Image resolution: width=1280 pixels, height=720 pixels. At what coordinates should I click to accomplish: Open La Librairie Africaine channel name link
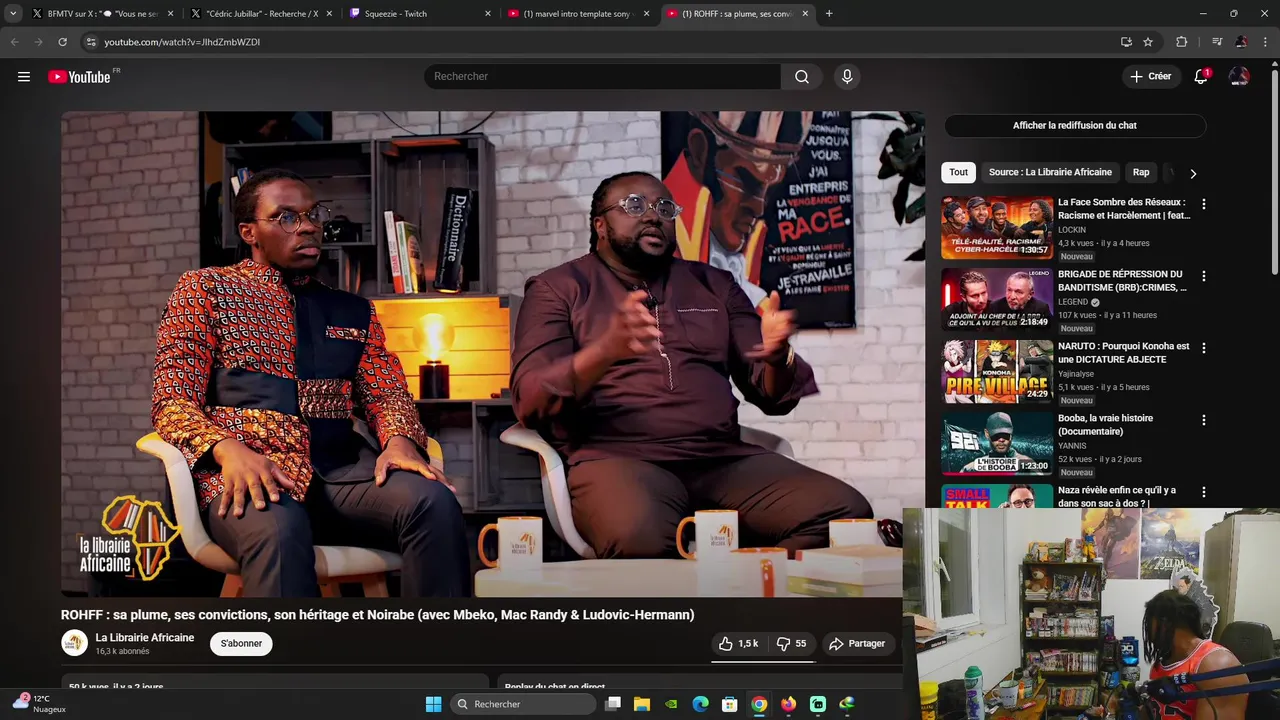pyautogui.click(x=145, y=638)
